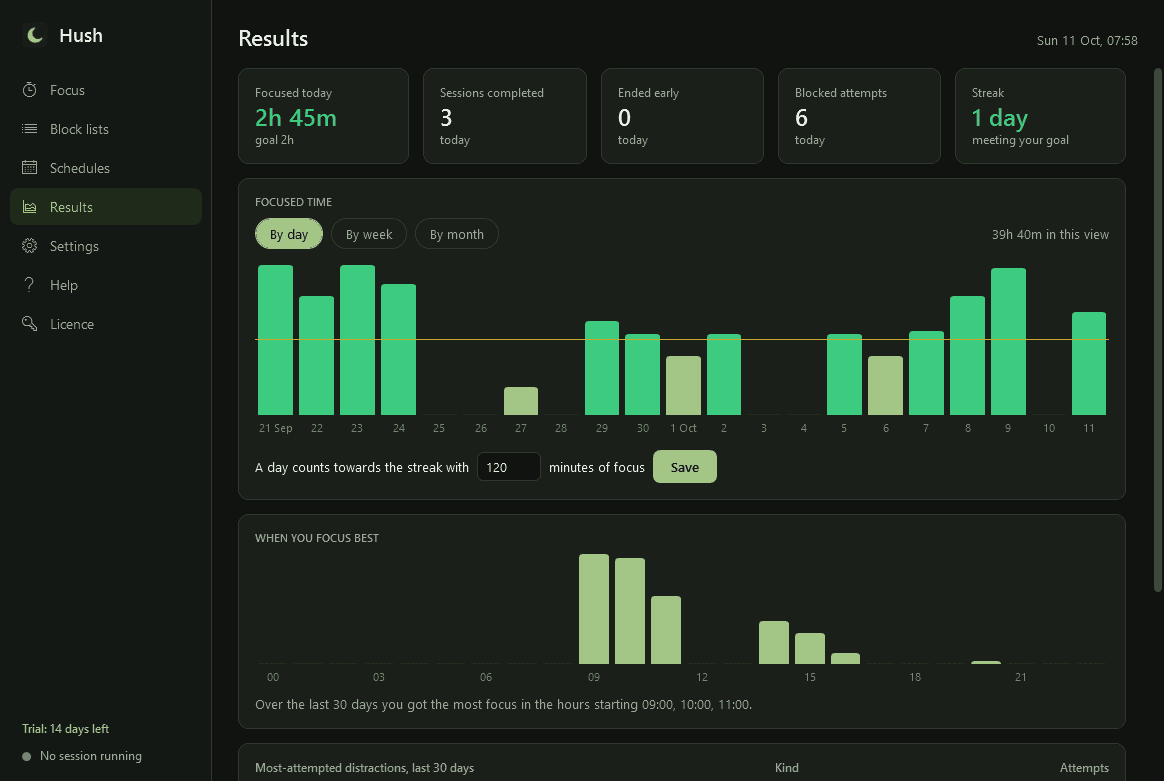Click "Trial: 14 days left" text
Viewport: 1164px width, 781px height.
coord(65,729)
